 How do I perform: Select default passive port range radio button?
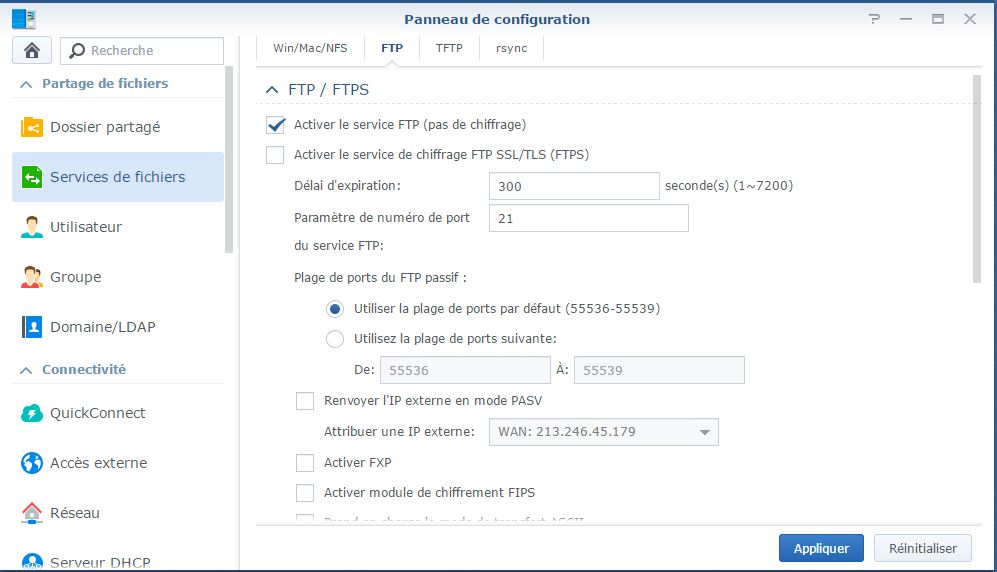(335, 309)
